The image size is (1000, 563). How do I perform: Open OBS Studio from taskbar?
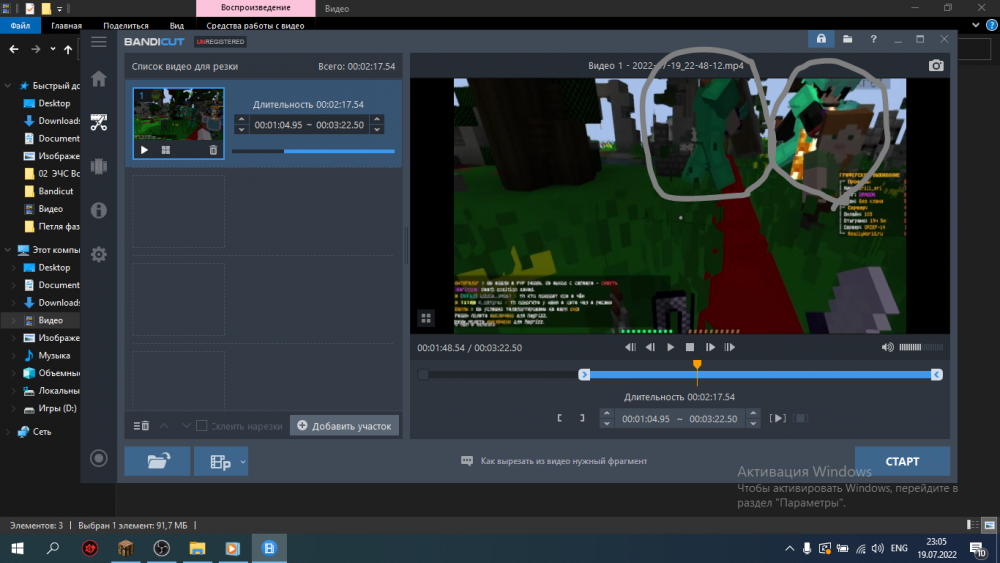[161, 548]
